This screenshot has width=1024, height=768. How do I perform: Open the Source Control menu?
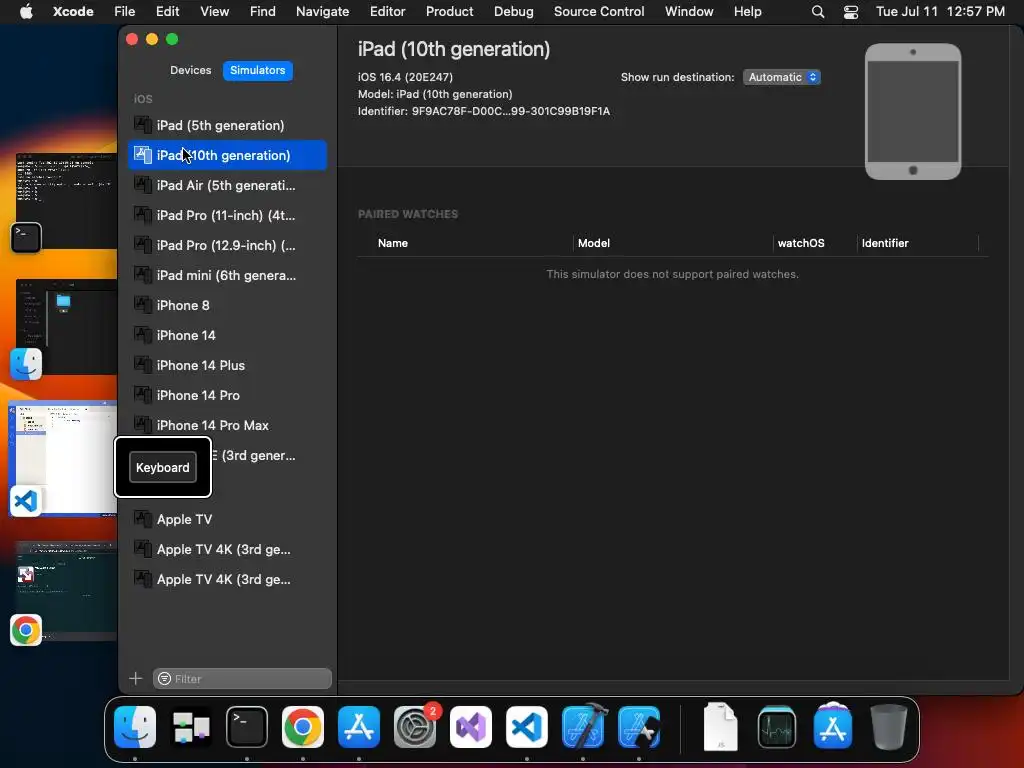click(x=599, y=12)
